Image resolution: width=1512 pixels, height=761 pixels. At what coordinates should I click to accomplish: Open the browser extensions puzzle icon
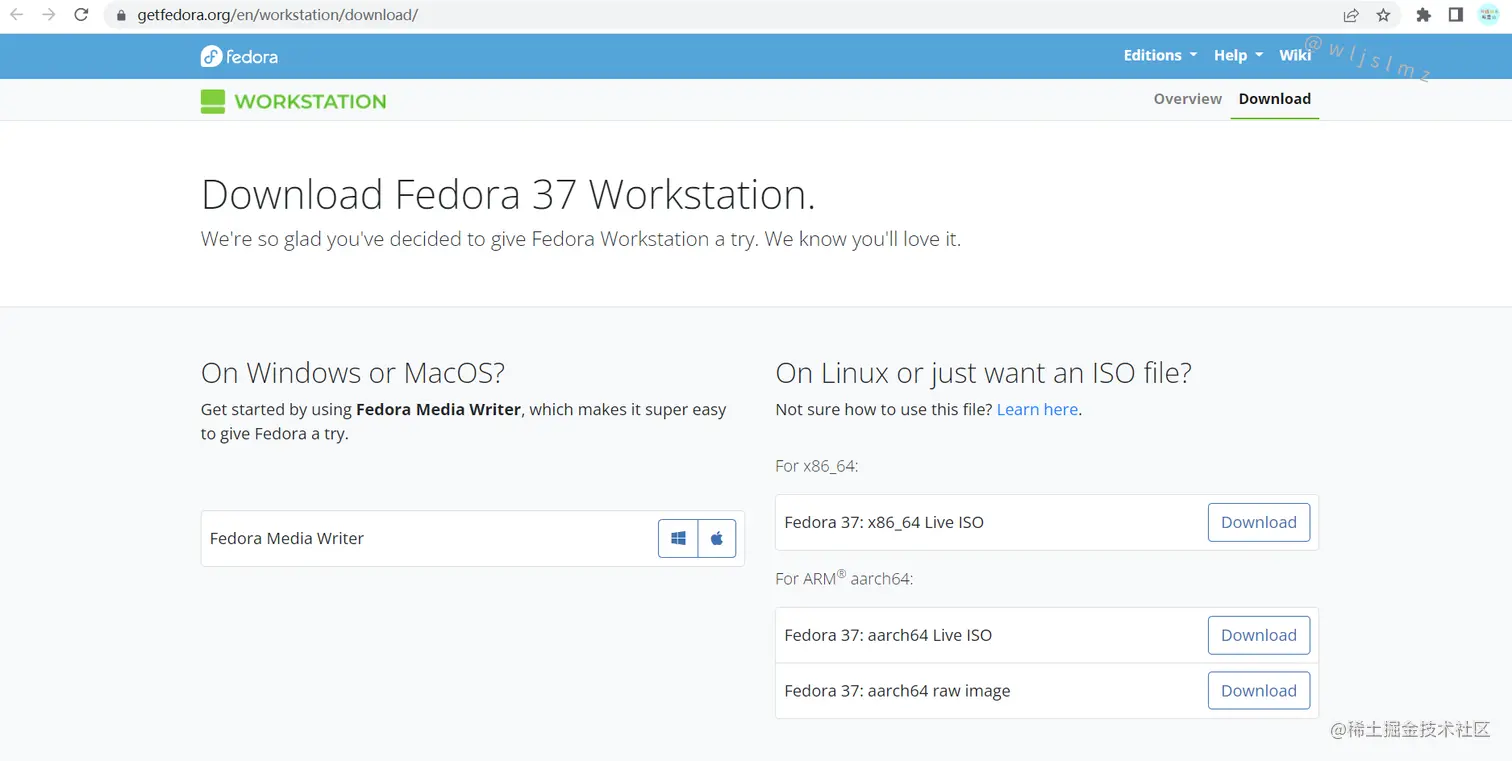(1424, 15)
